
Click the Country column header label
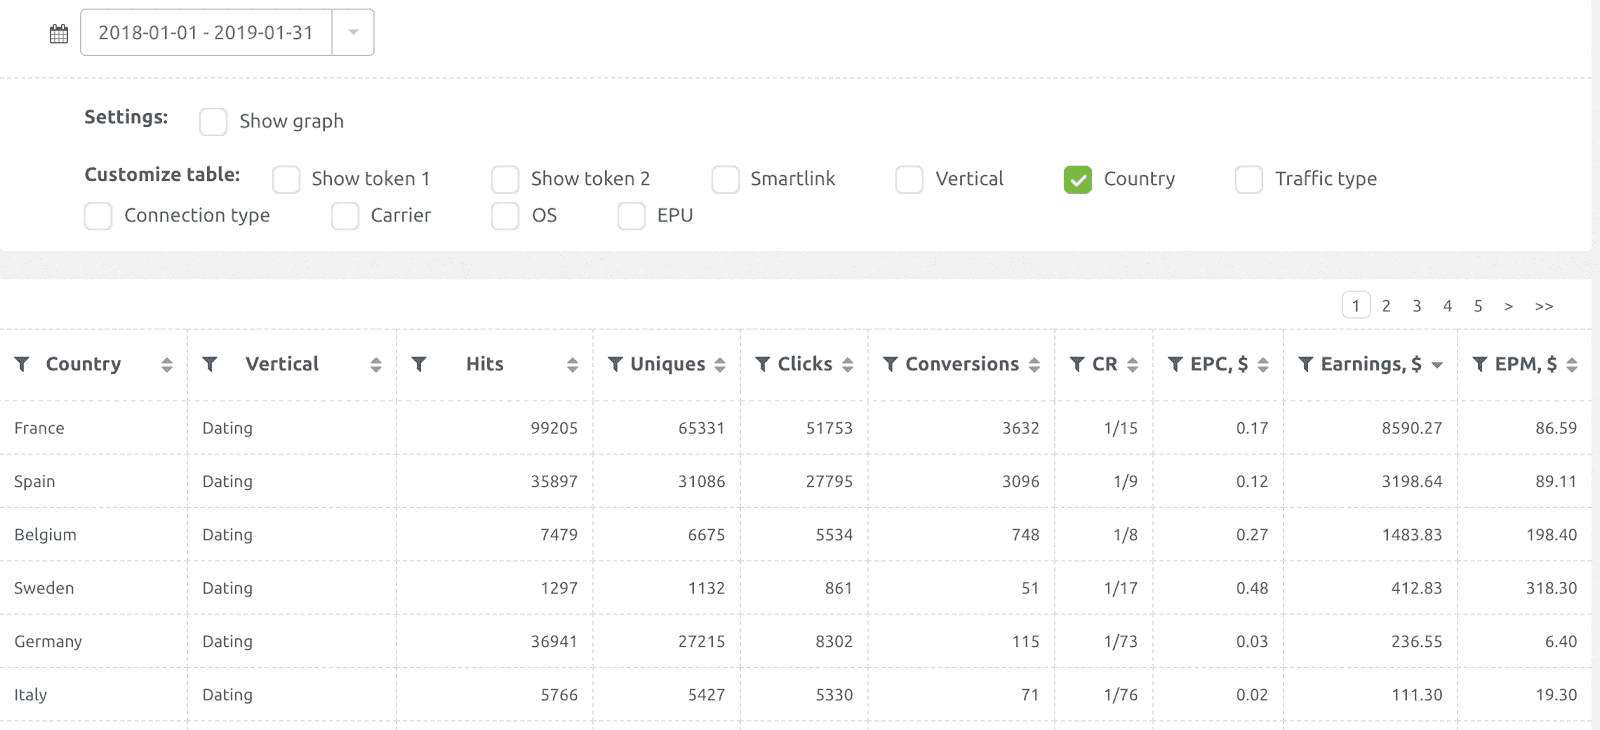[83, 364]
